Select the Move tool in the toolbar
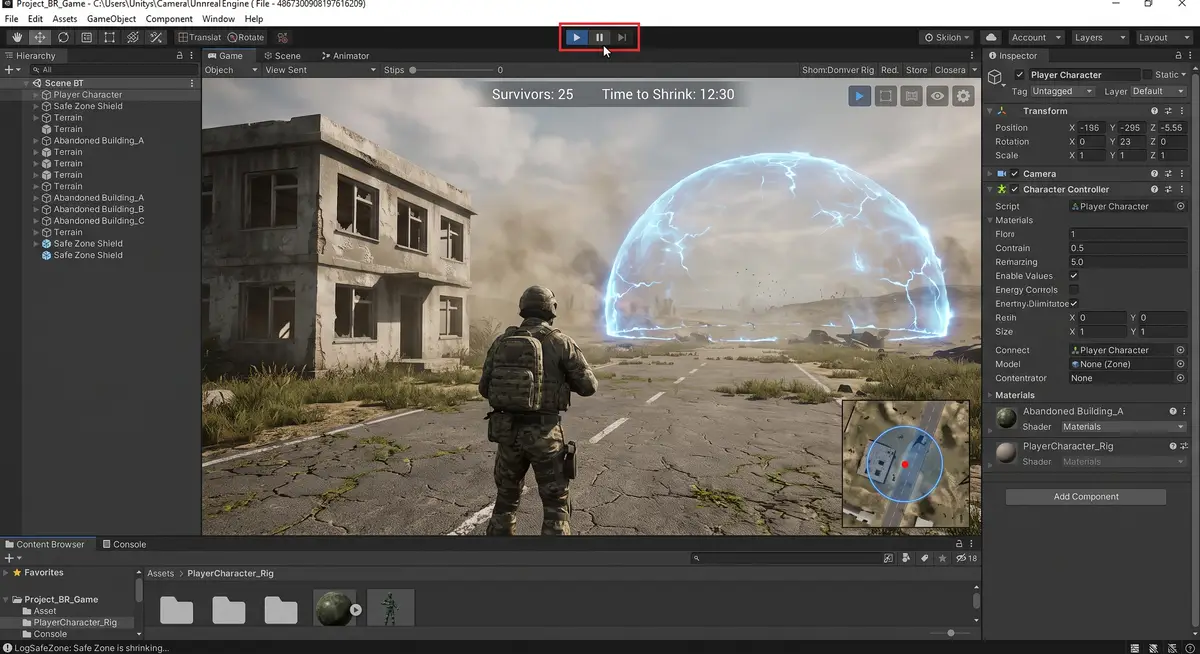1200x654 pixels. tap(40, 37)
